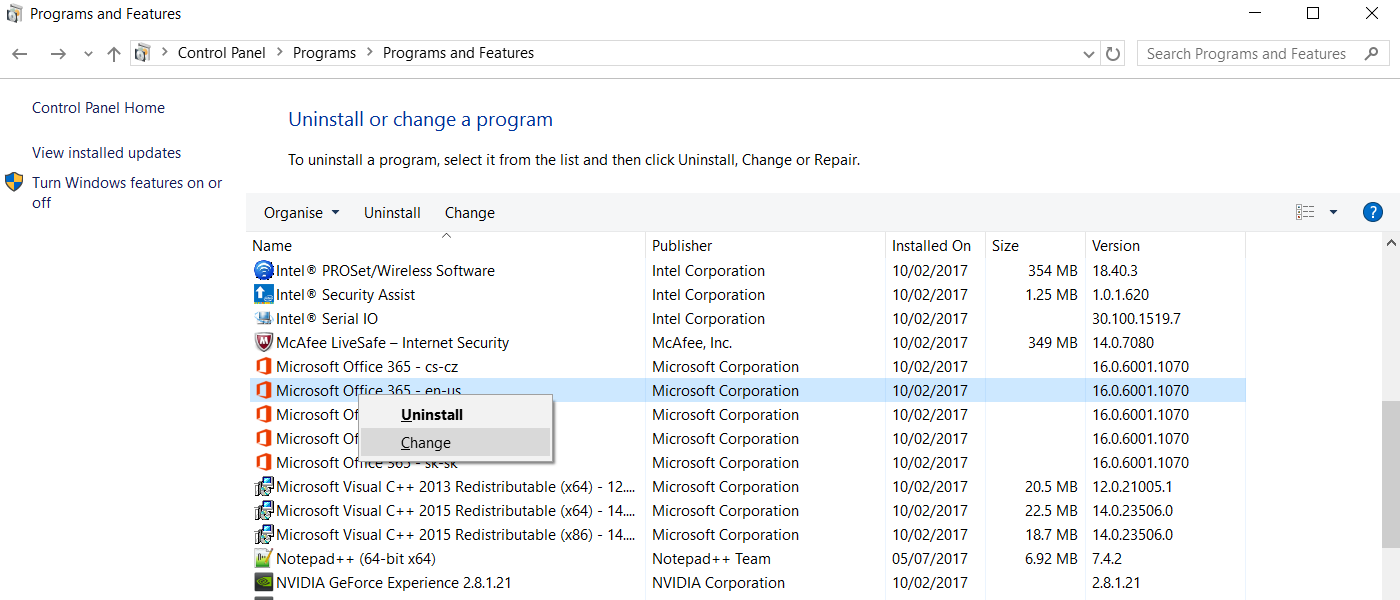Click the version 12.0.21005.1 cell
The width and height of the screenshot is (1400, 600).
pyautogui.click(x=1133, y=487)
